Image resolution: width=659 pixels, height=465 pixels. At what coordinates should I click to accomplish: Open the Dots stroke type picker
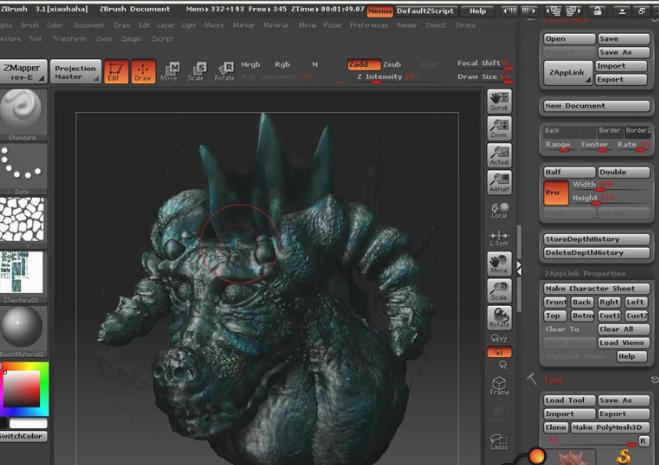click(22, 165)
